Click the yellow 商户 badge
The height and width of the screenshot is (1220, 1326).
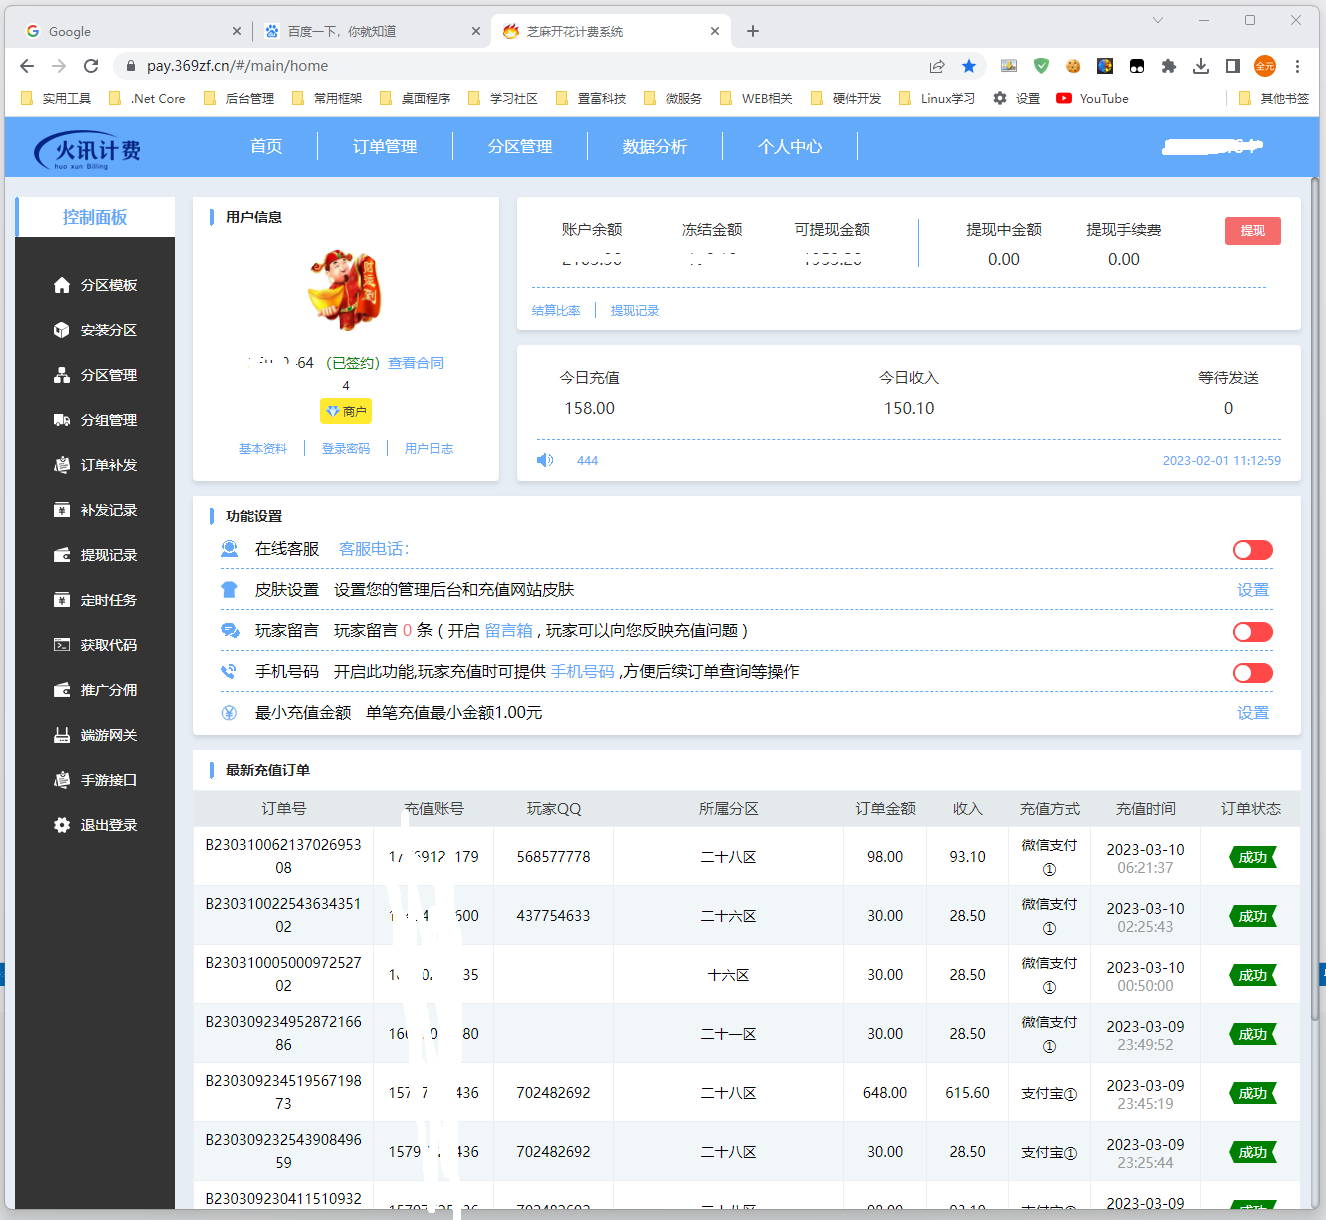tap(346, 411)
